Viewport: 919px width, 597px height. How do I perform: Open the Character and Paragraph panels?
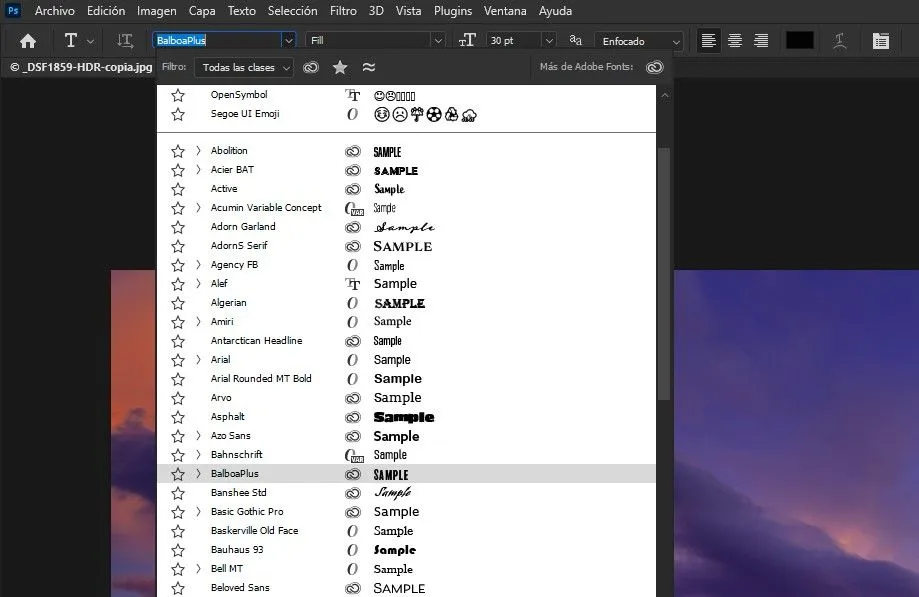coord(880,40)
